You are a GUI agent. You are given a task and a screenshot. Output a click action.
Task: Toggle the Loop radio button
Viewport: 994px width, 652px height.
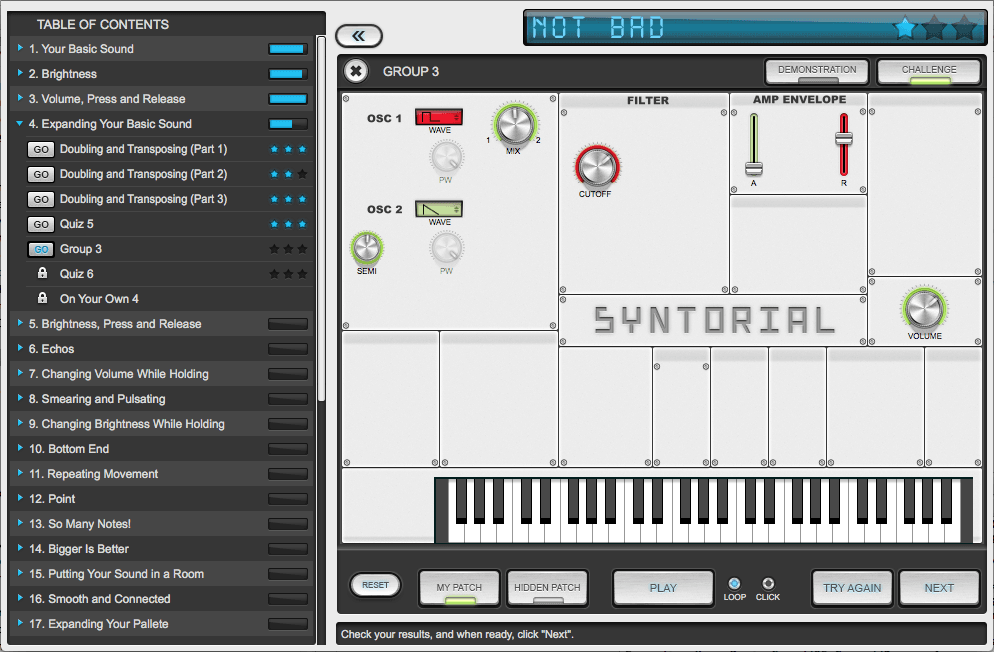coord(734,584)
